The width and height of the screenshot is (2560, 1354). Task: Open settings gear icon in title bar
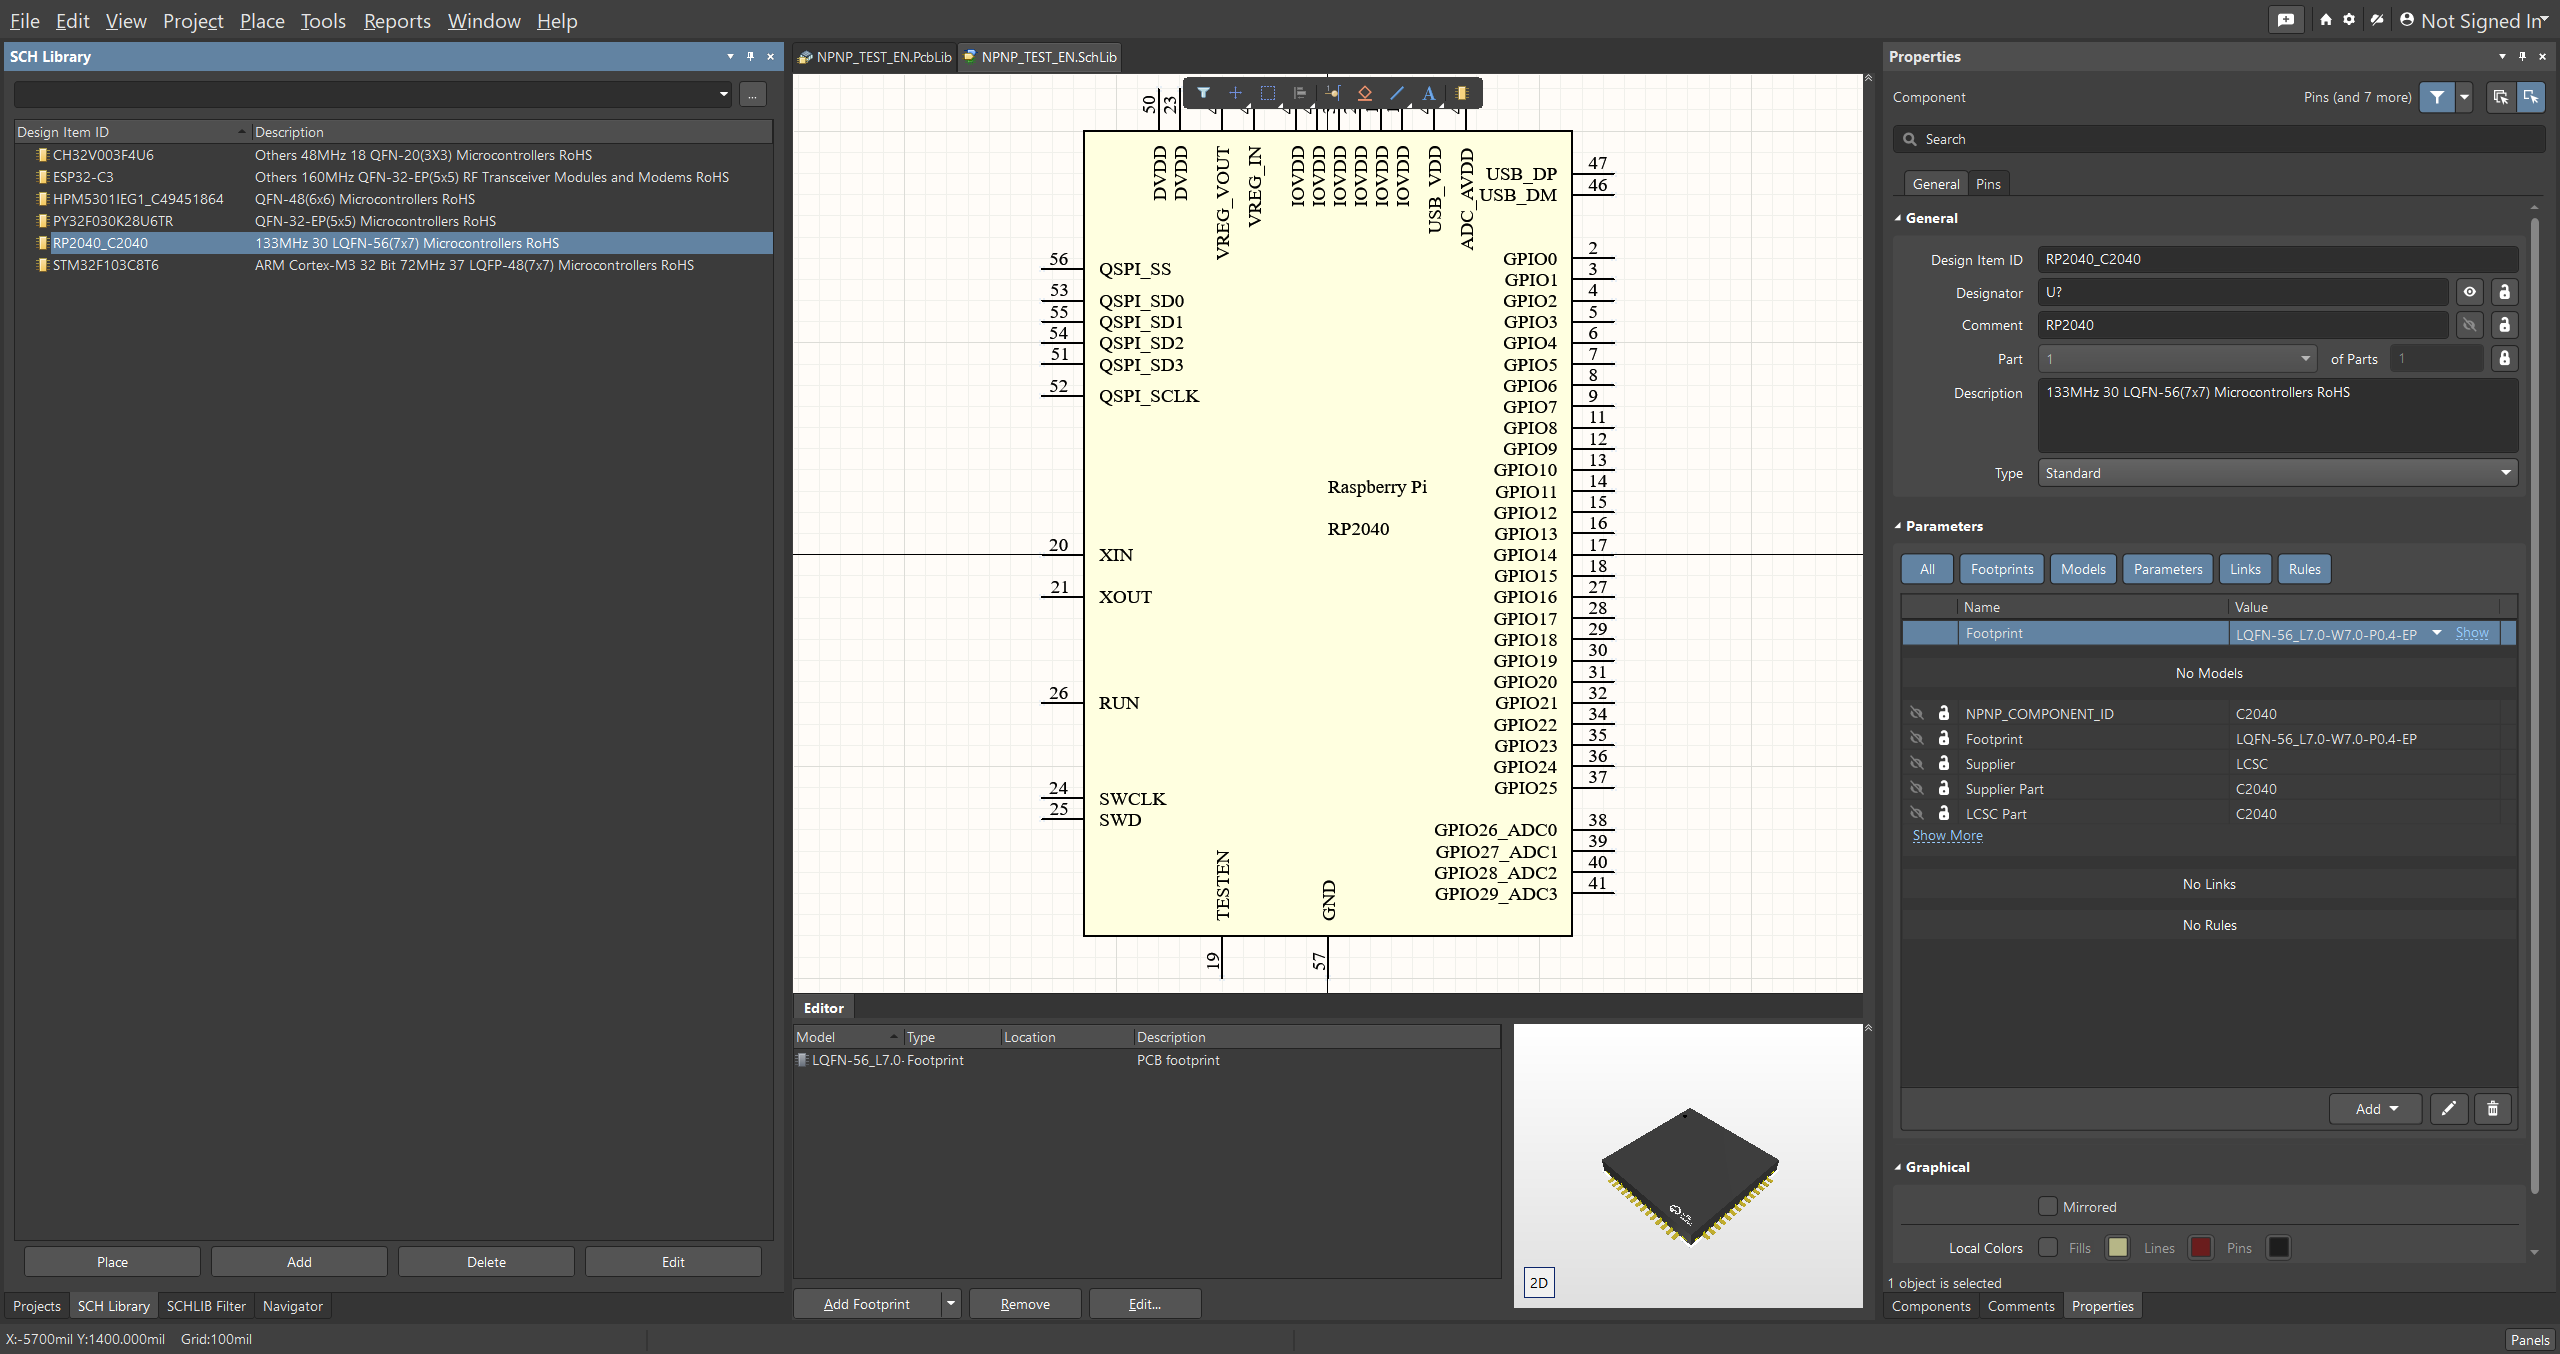(2349, 20)
